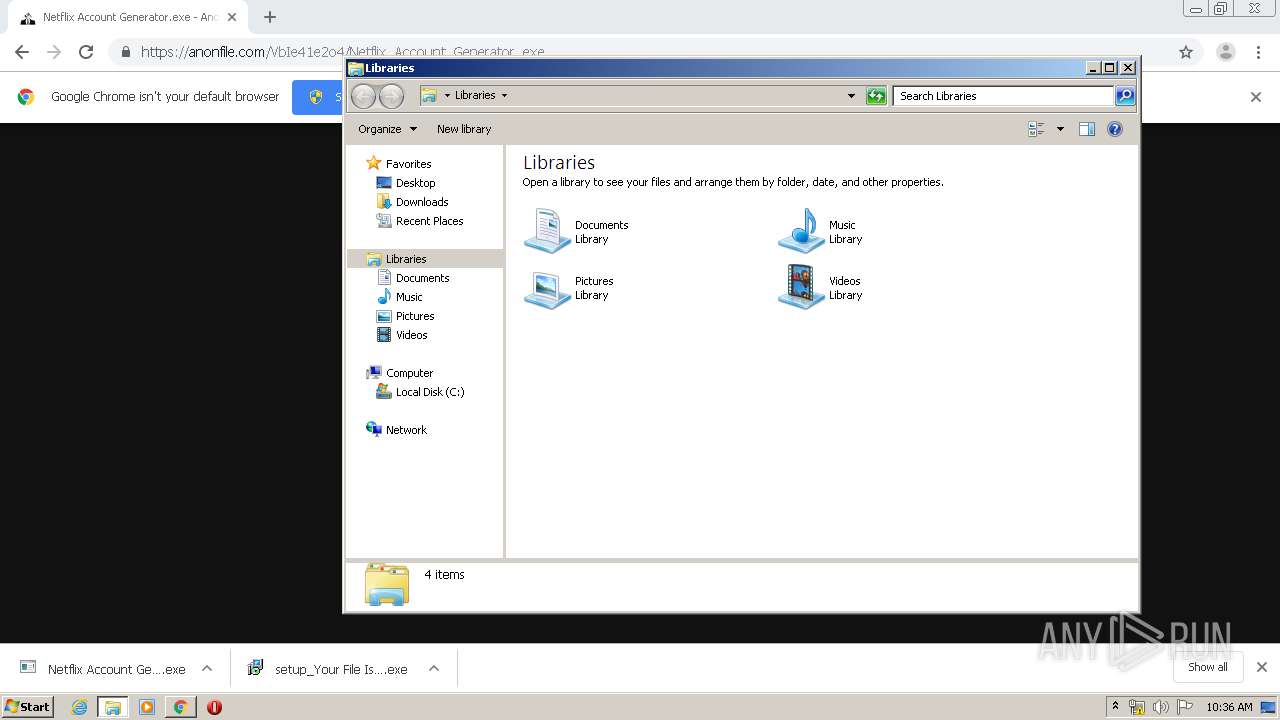
Task: Click the Action Center flag tray icon
Action: (1184, 707)
